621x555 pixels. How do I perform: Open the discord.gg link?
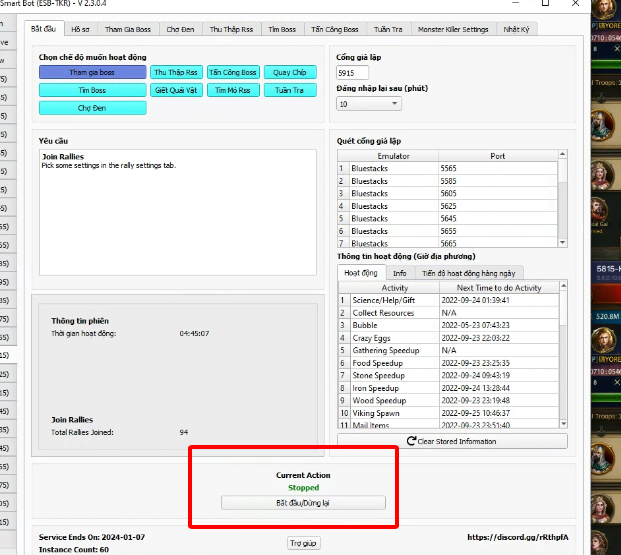pyautogui.click(x=518, y=537)
